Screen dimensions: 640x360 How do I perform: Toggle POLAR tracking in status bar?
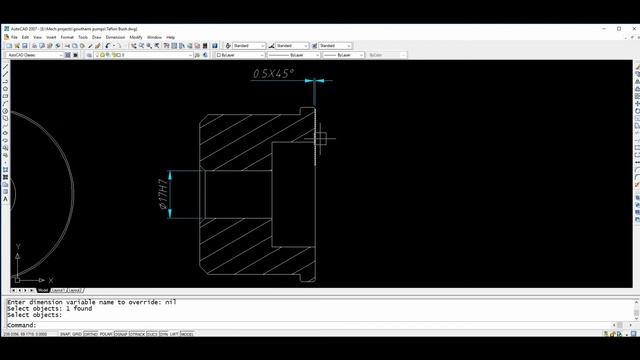tap(106, 334)
